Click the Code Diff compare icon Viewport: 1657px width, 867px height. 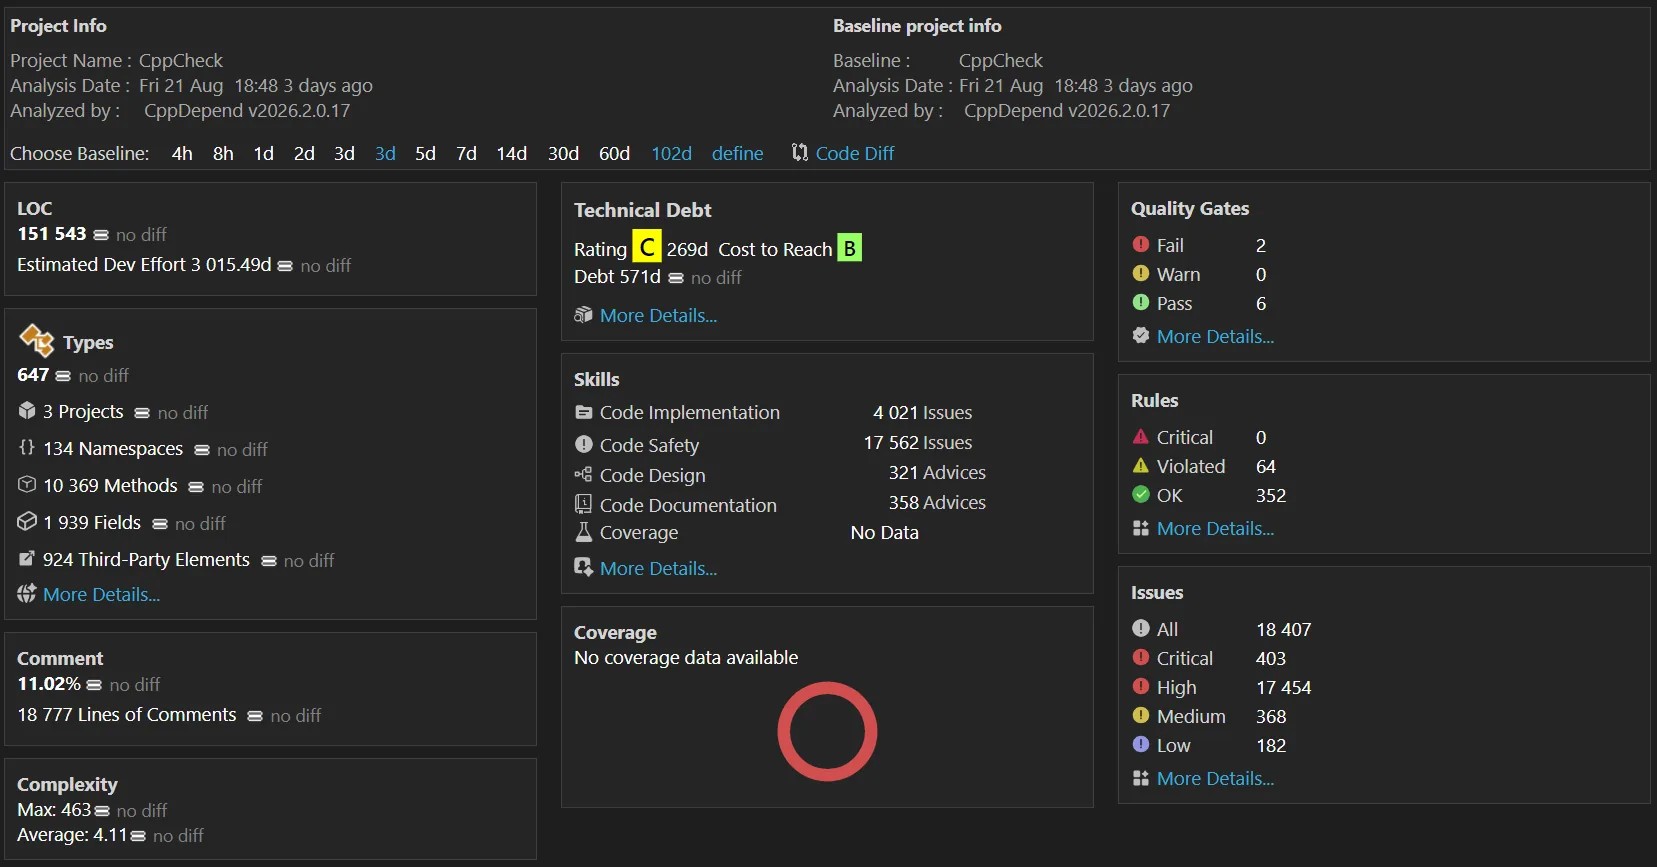pyautogui.click(x=799, y=152)
